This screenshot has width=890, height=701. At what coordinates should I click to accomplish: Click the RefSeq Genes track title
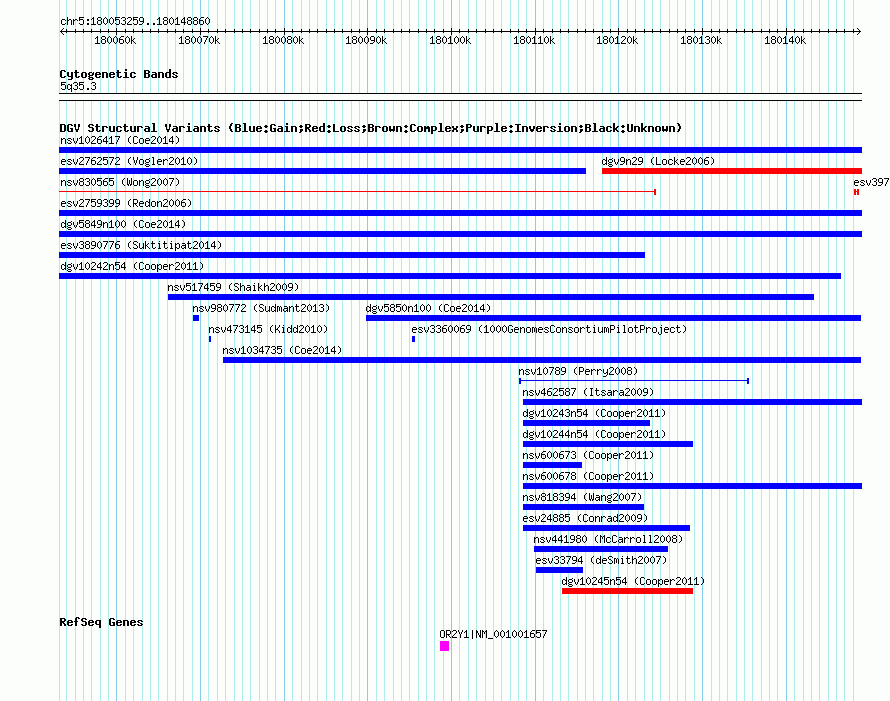(x=101, y=622)
